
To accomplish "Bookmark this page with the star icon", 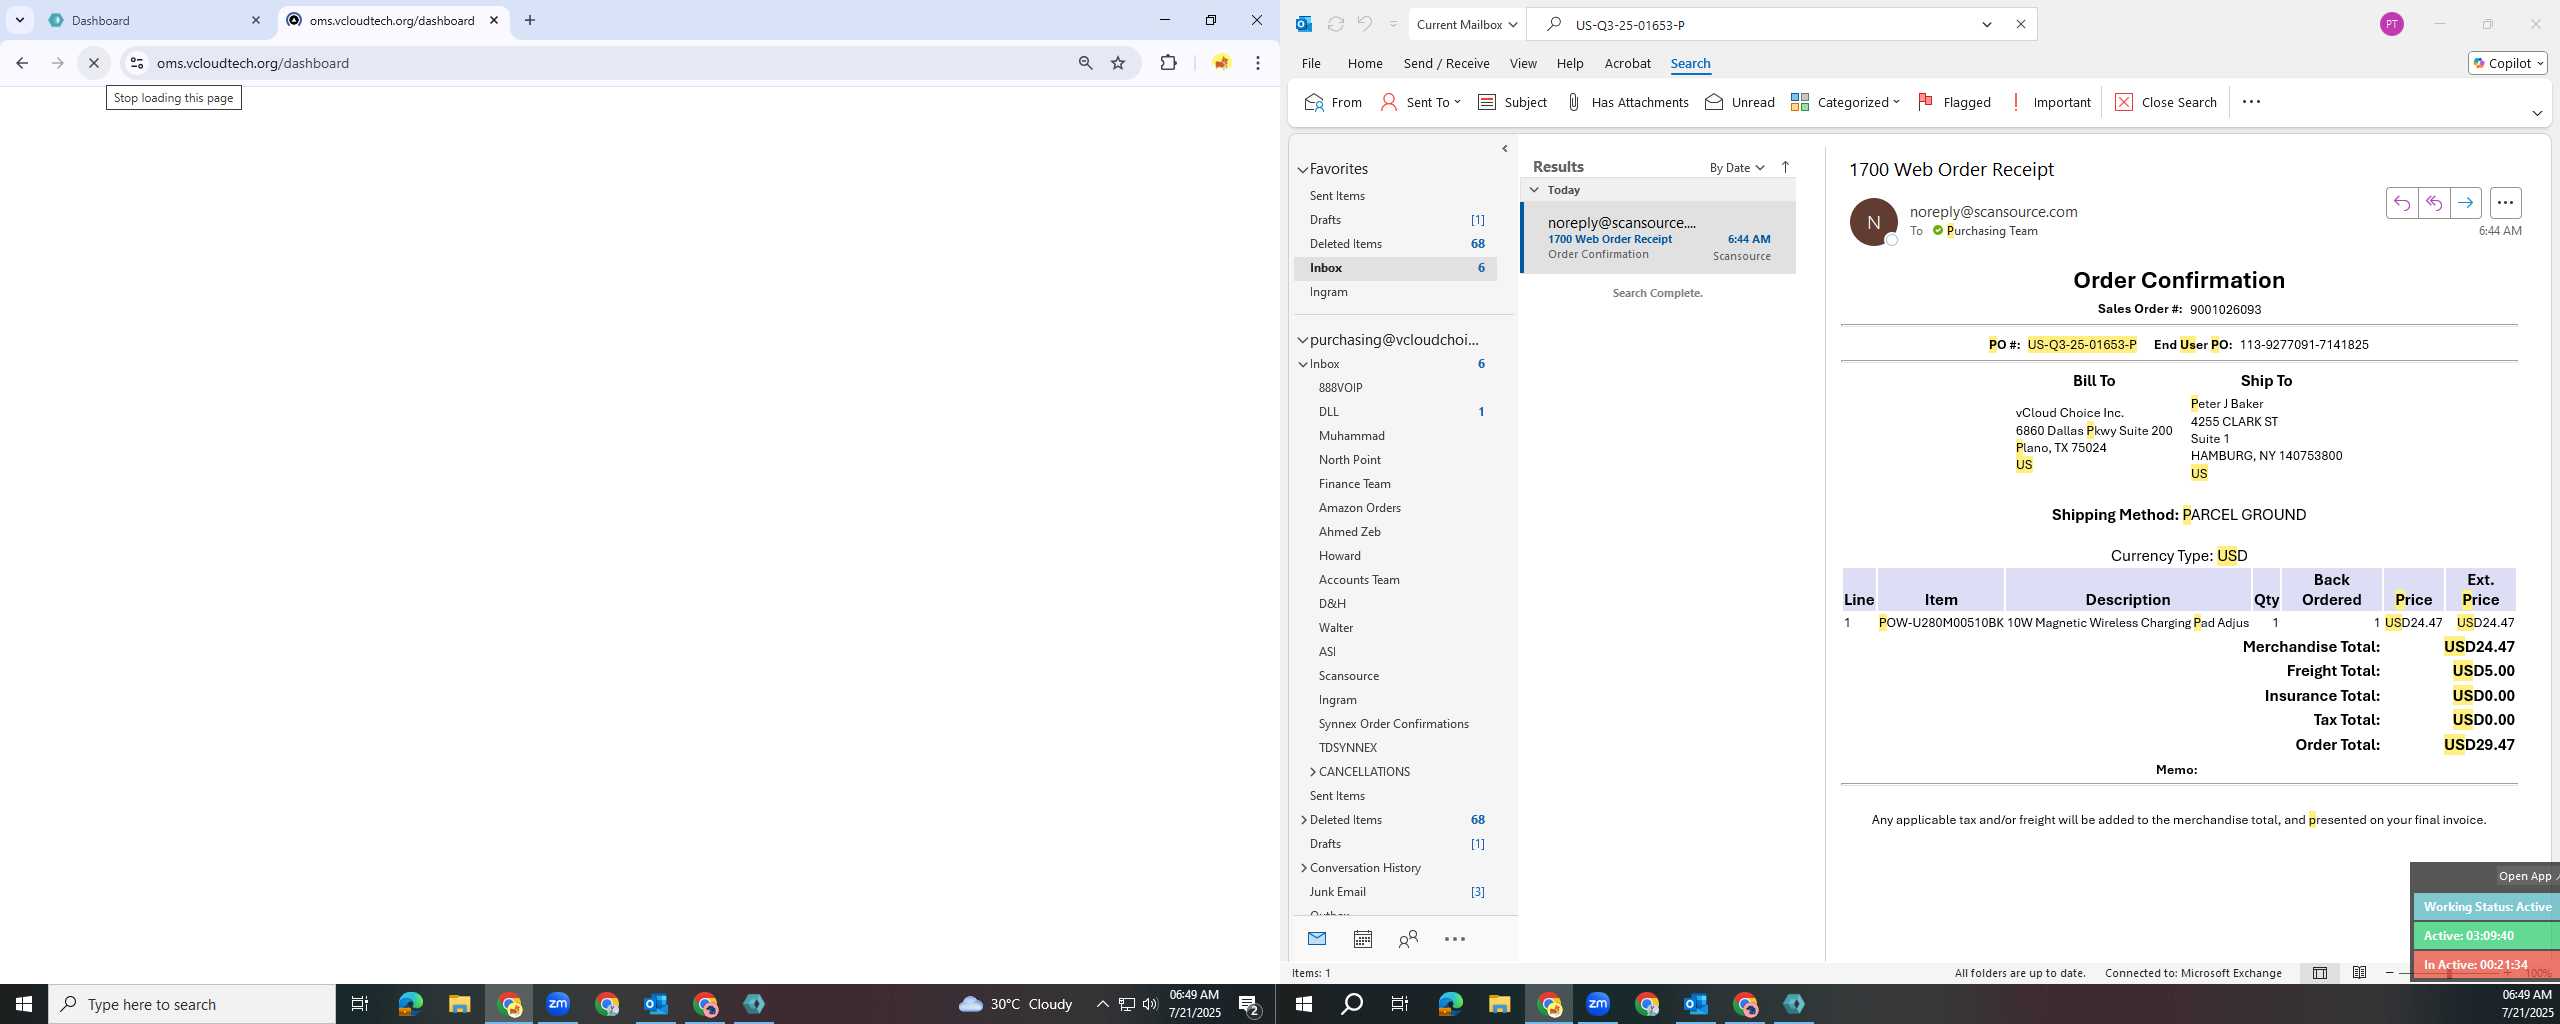I will pyautogui.click(x=1118, y=63).
